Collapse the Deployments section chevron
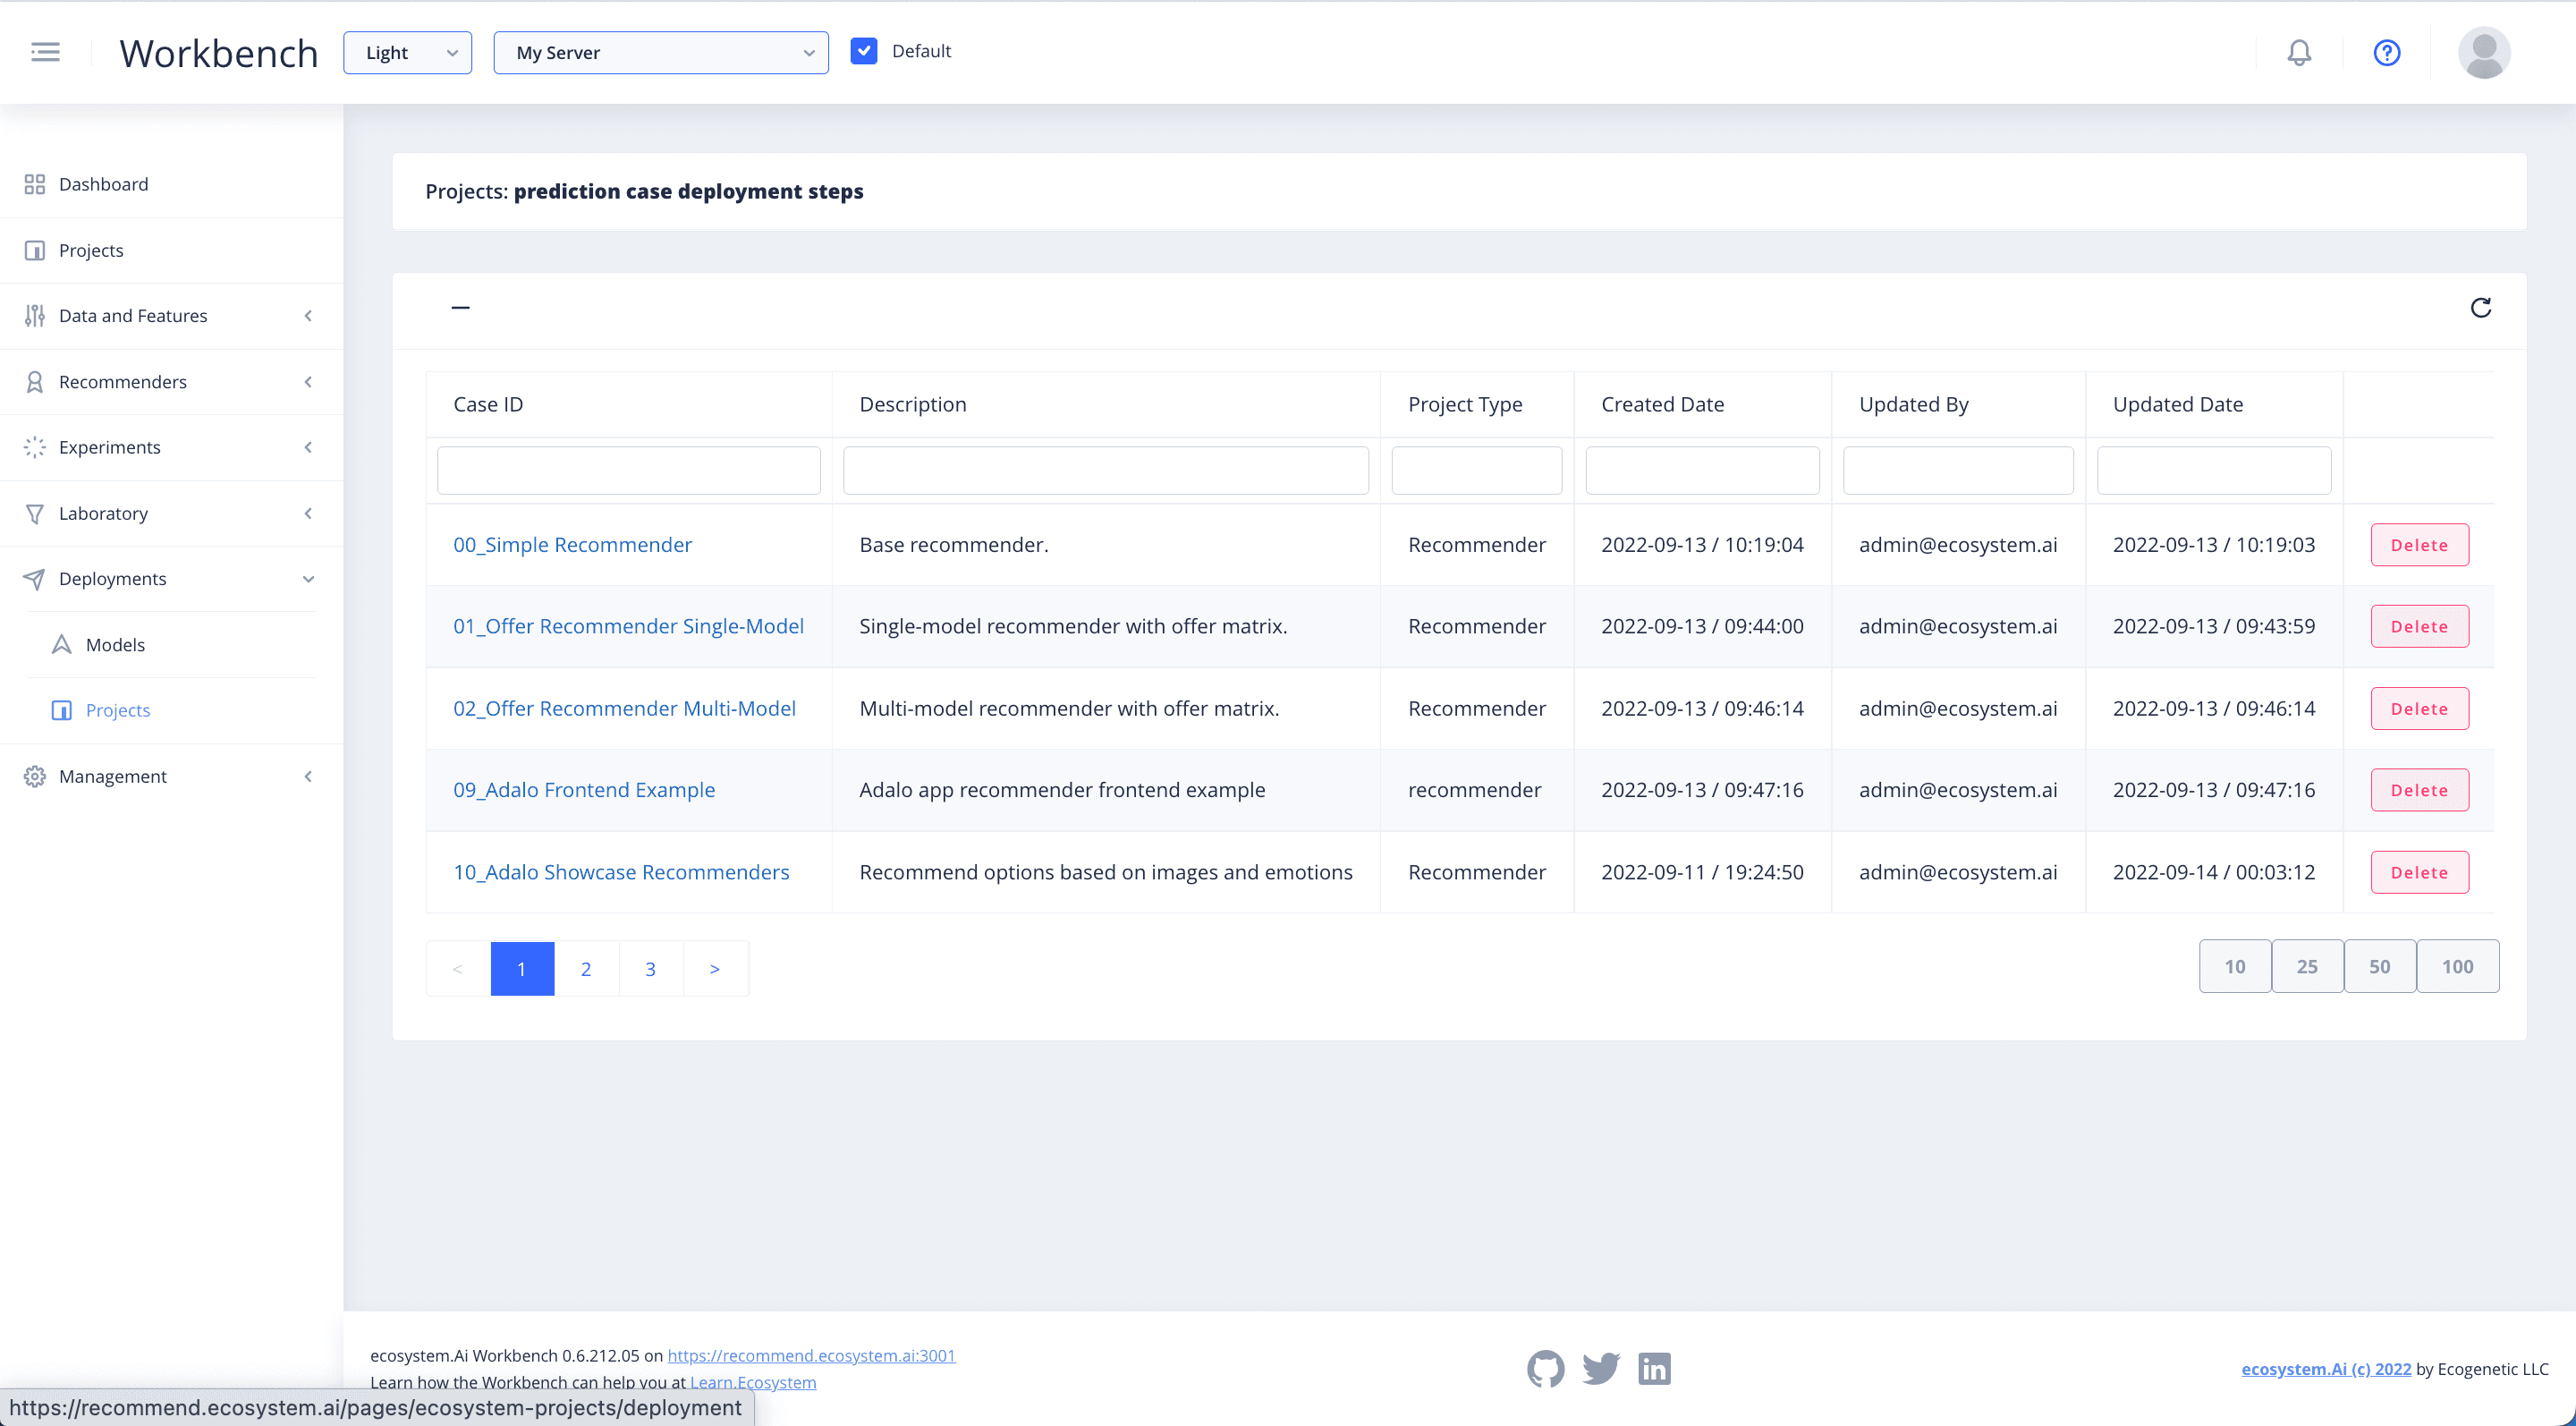This screenshot has height=1426, width=2576. point(308,578)
